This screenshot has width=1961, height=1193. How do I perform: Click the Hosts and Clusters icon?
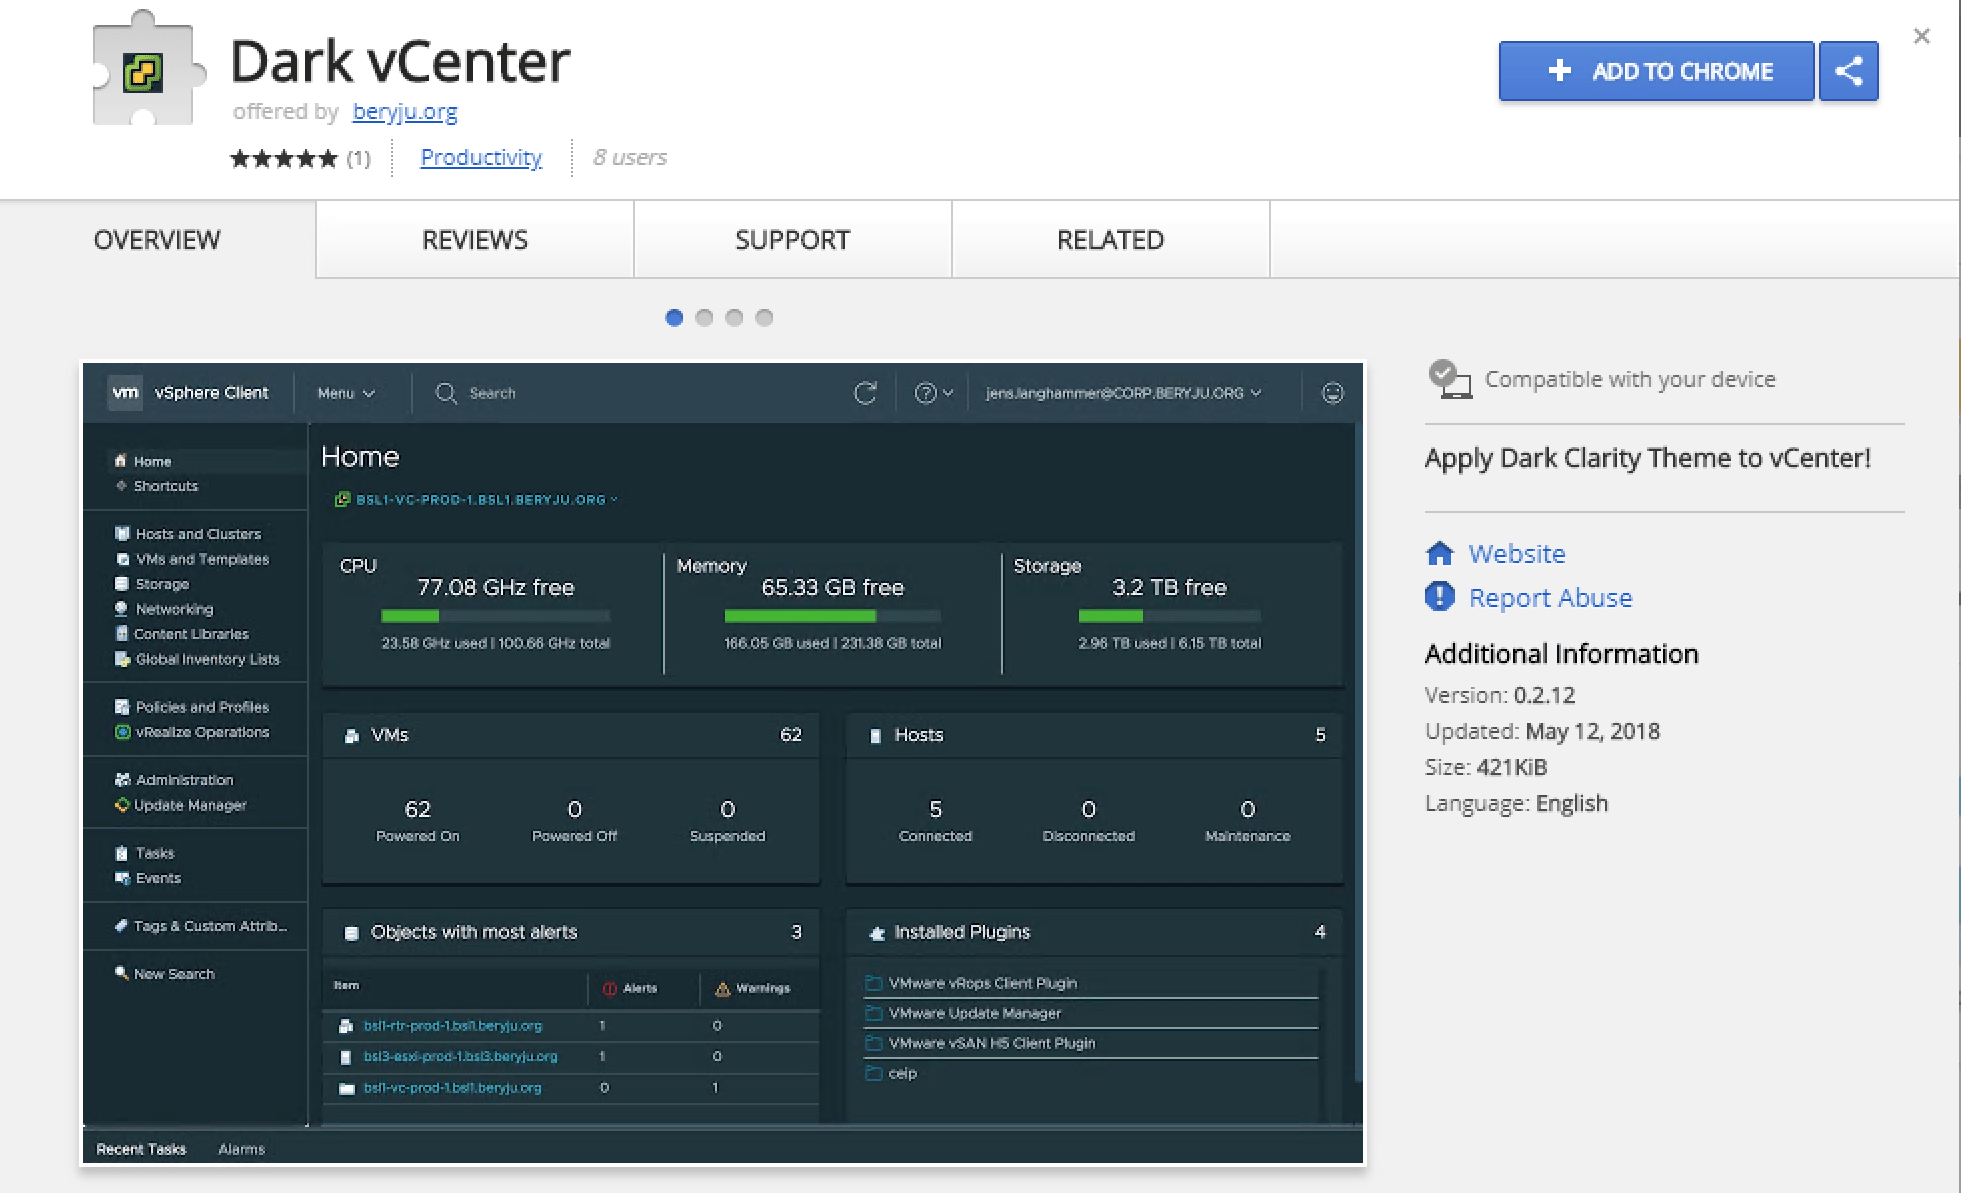point(125,533)
